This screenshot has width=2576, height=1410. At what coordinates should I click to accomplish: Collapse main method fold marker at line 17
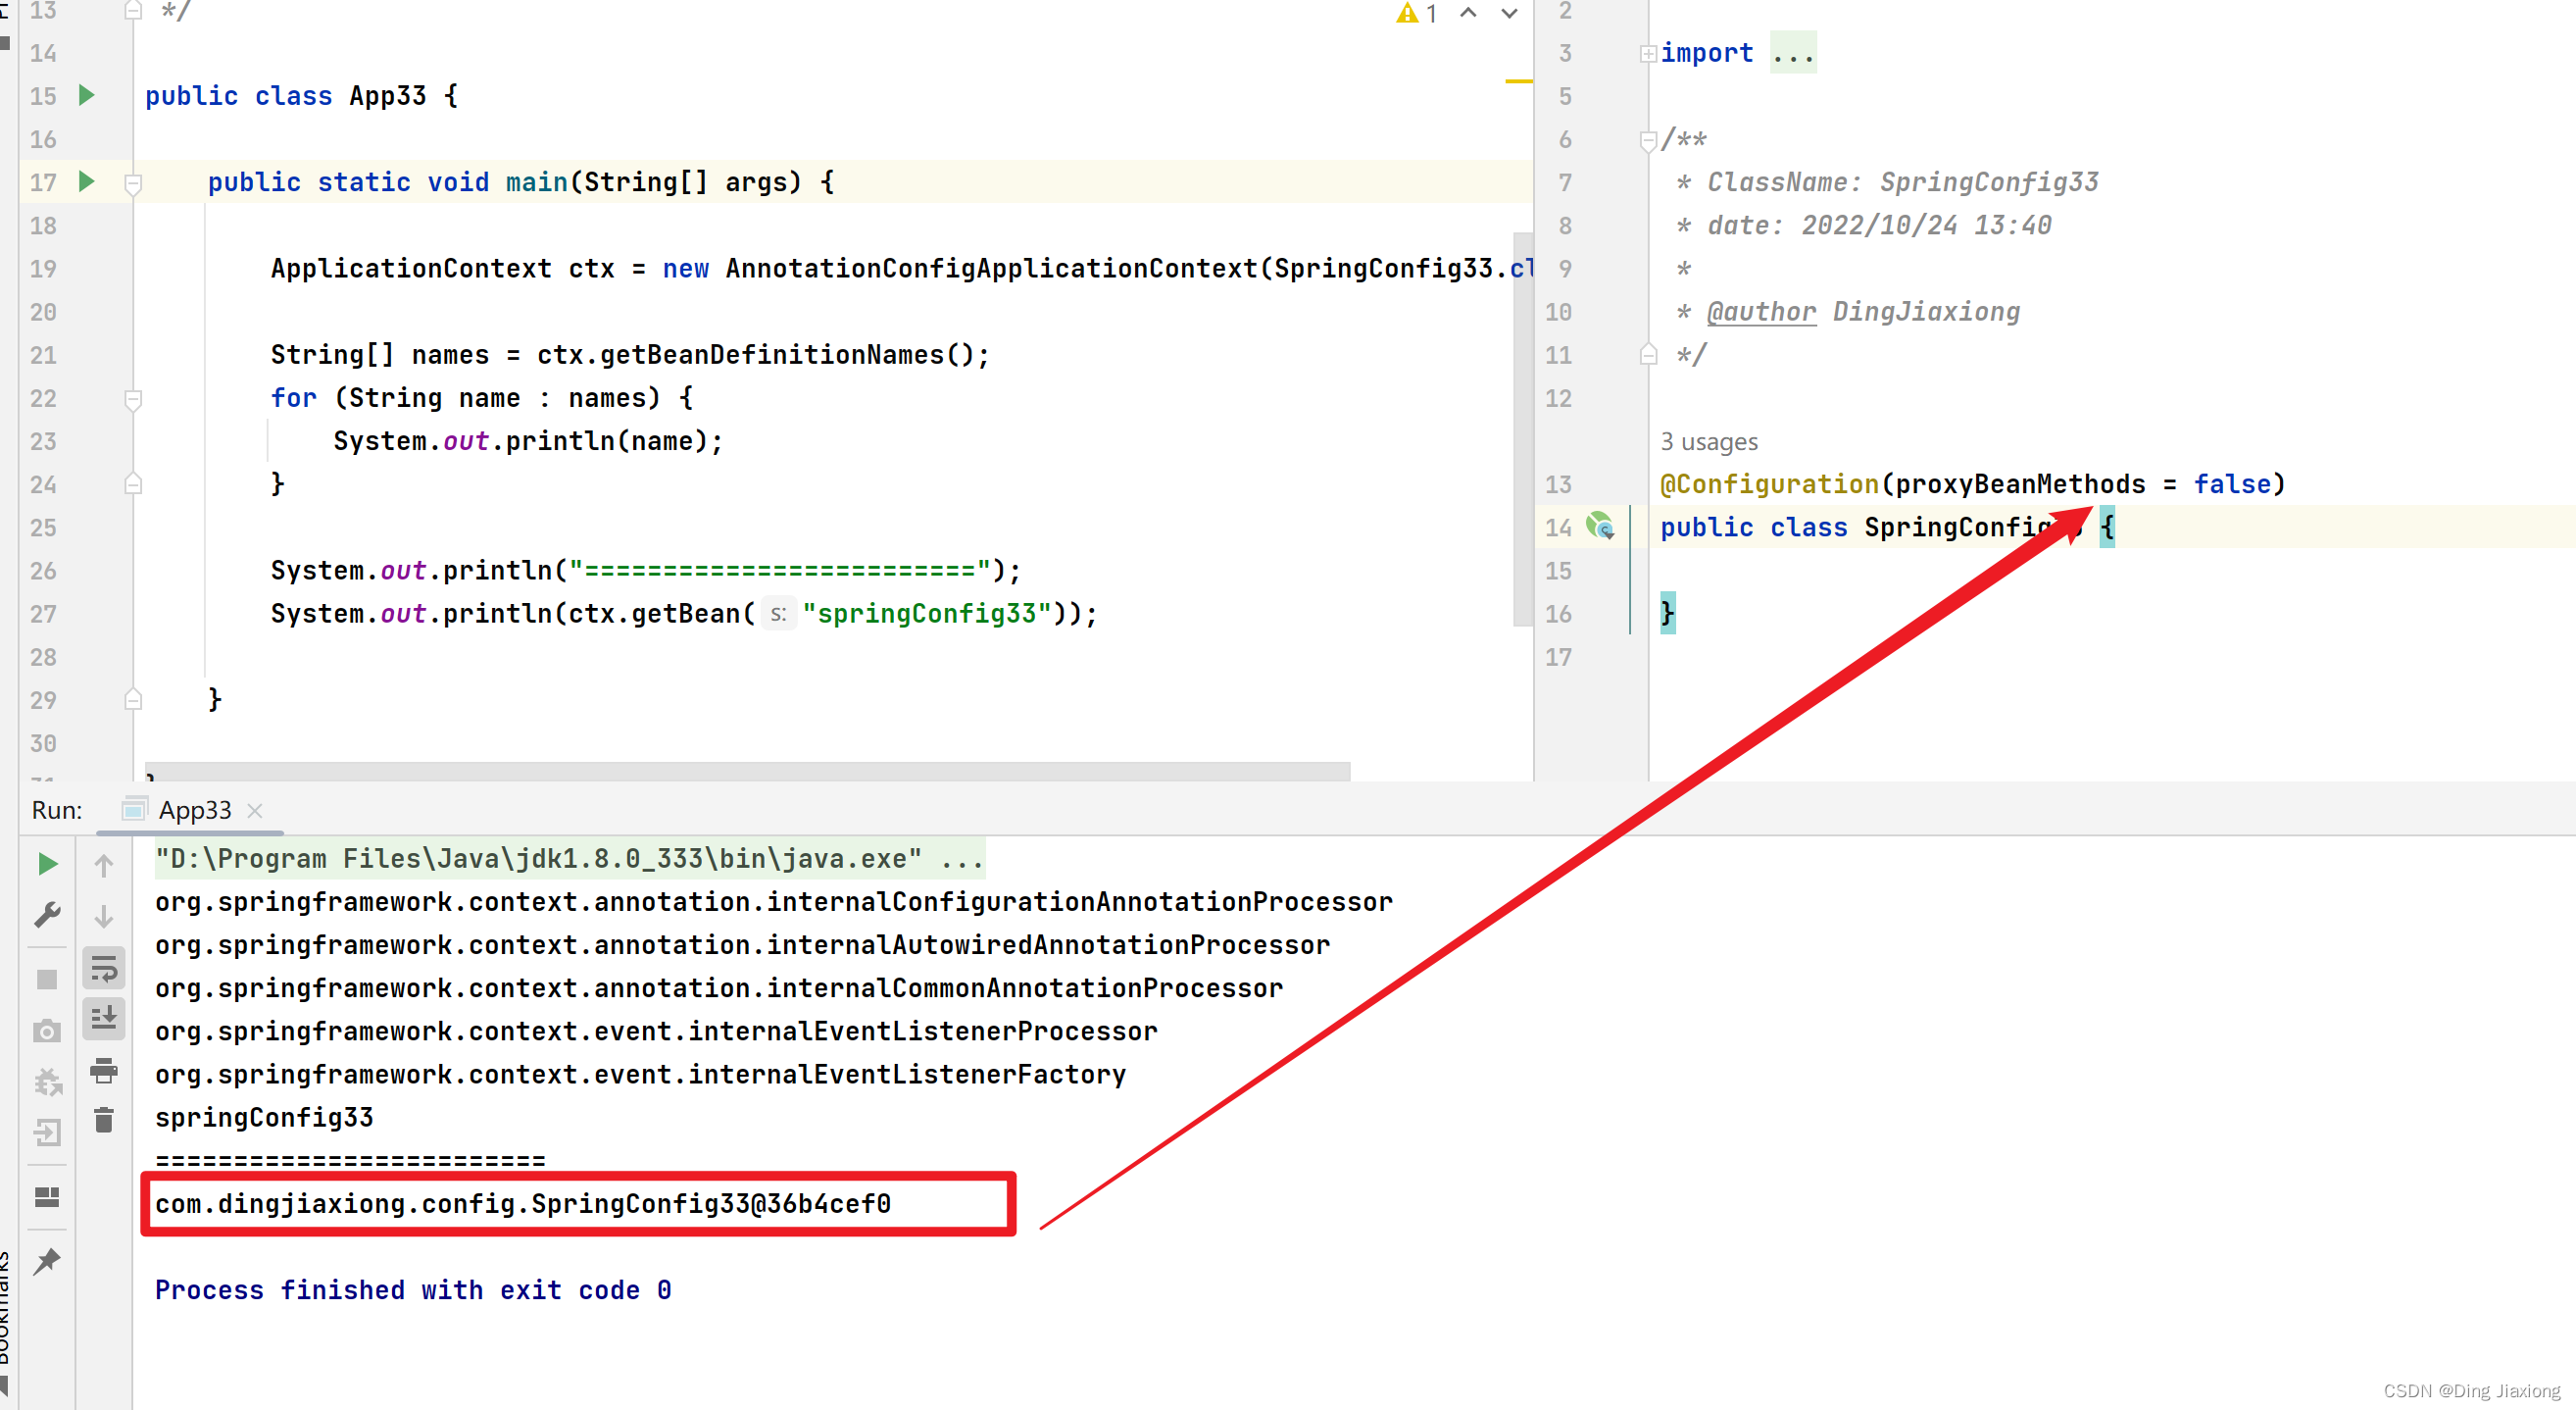pyautogui.click(x=133, y=183)
